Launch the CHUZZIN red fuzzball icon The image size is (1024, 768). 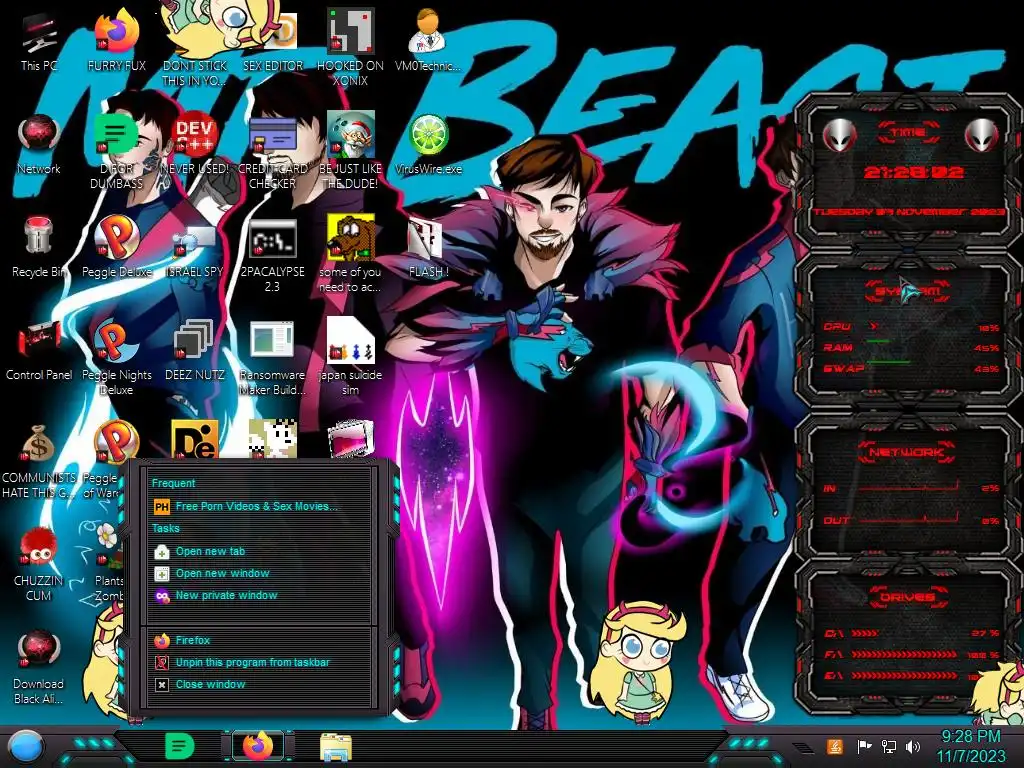pyautogui.click(x=39, y=566)
